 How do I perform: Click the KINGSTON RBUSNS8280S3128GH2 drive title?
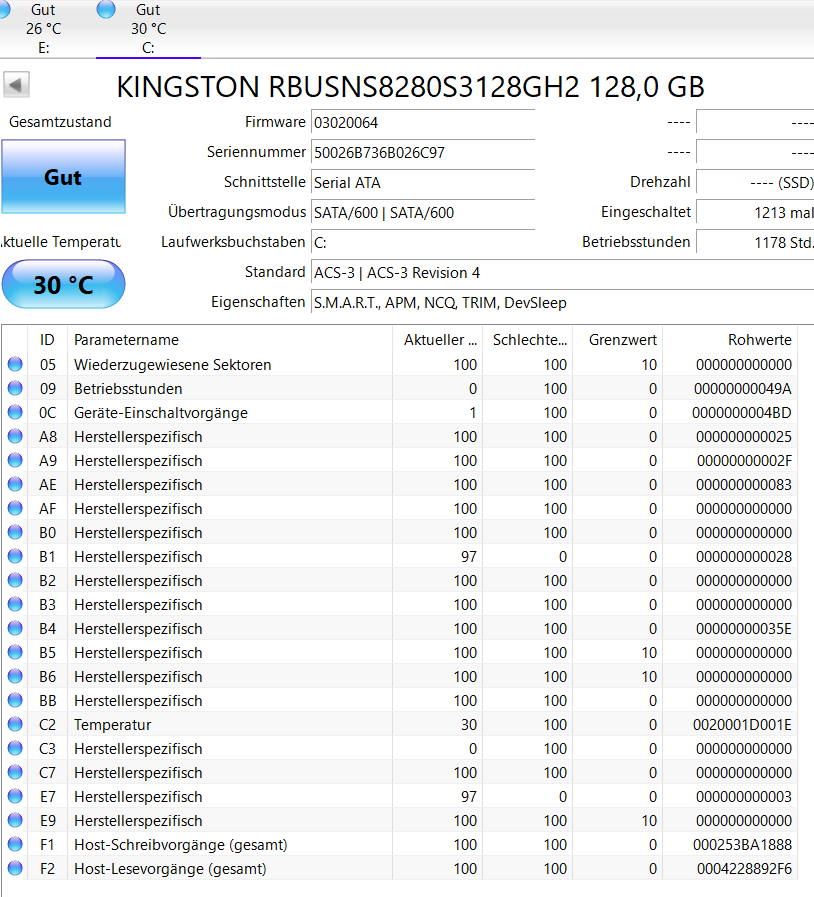[410, 87]
